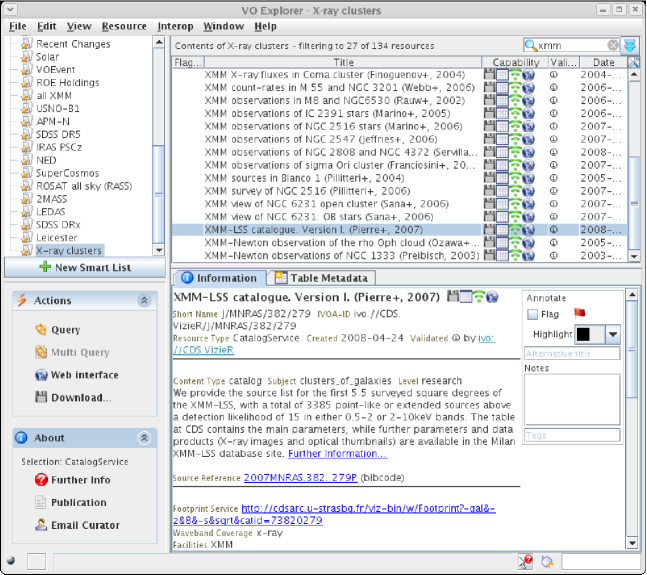Click the wifi-like service icon in NGC 2547 row

coord(515,139)
